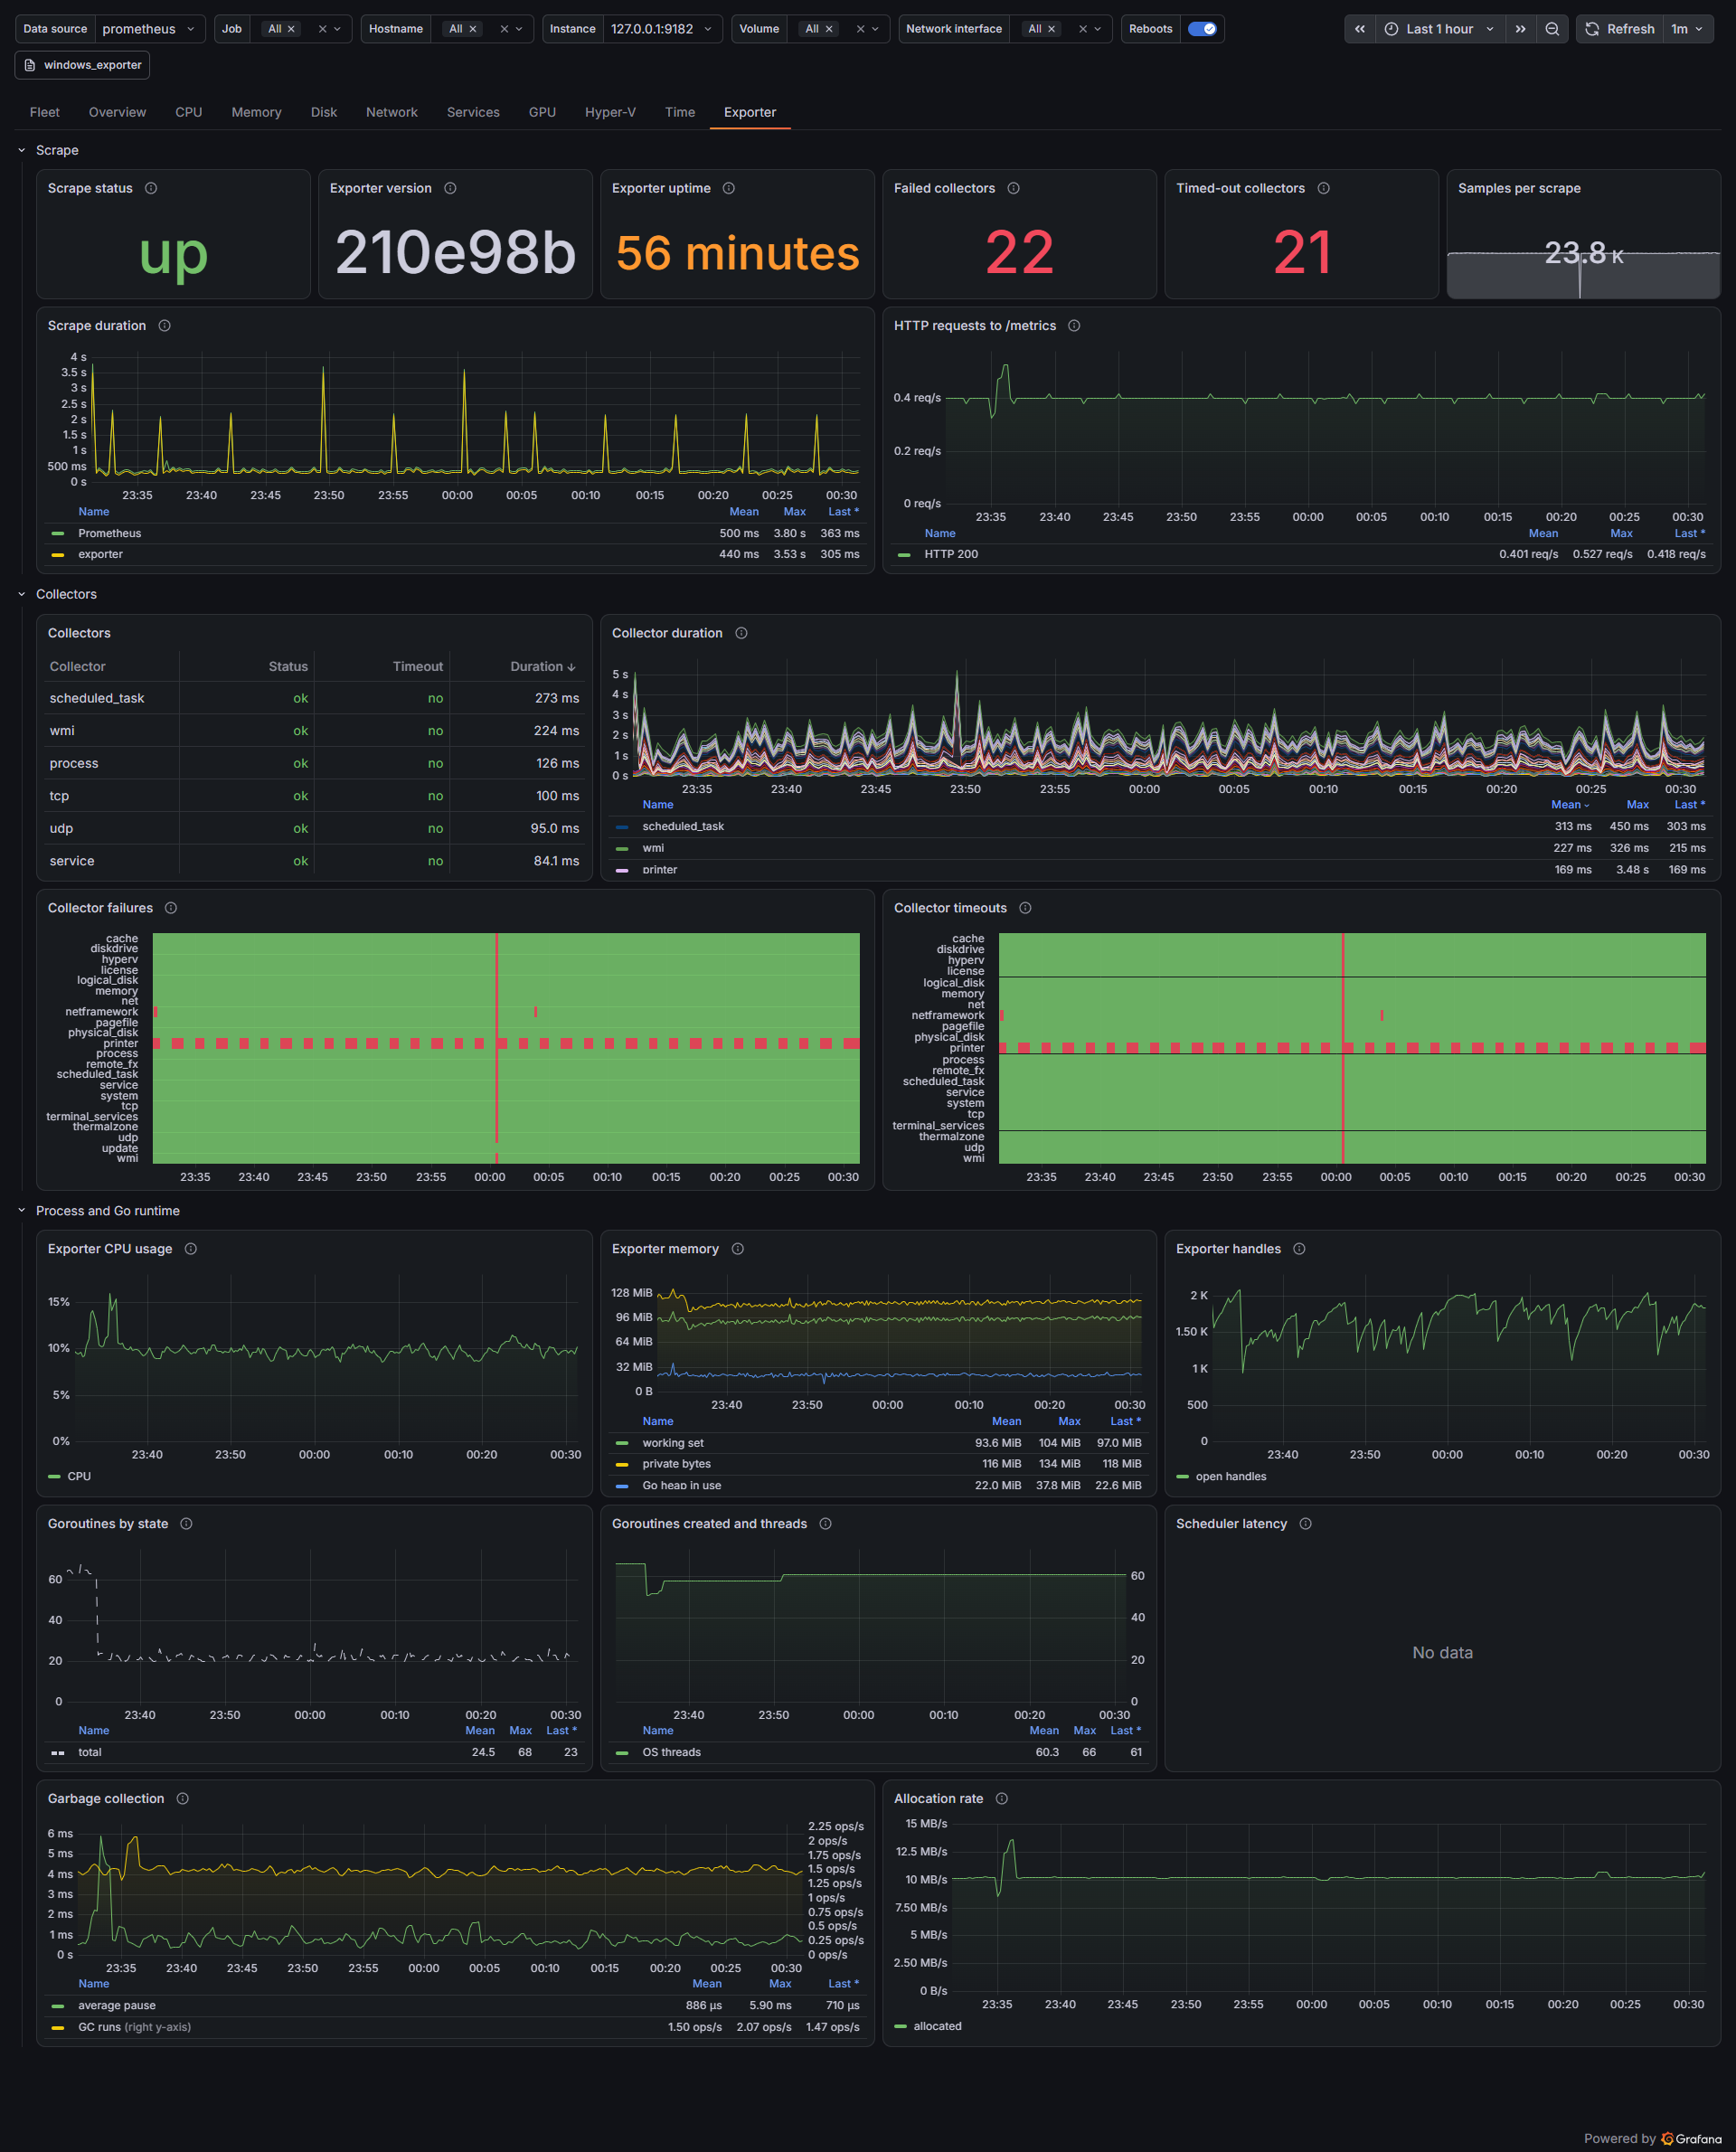Zoom out the time range

point(1552,29)
